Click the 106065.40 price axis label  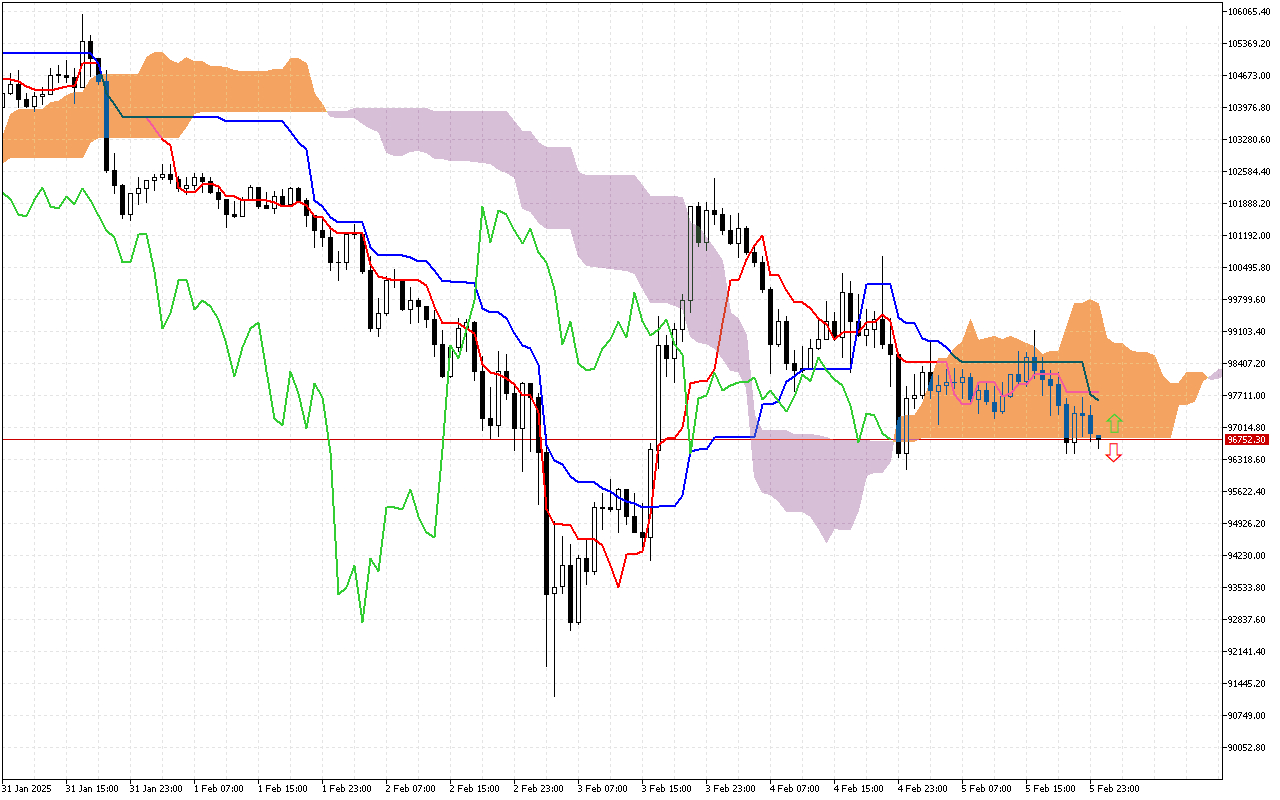(1250, 12)
